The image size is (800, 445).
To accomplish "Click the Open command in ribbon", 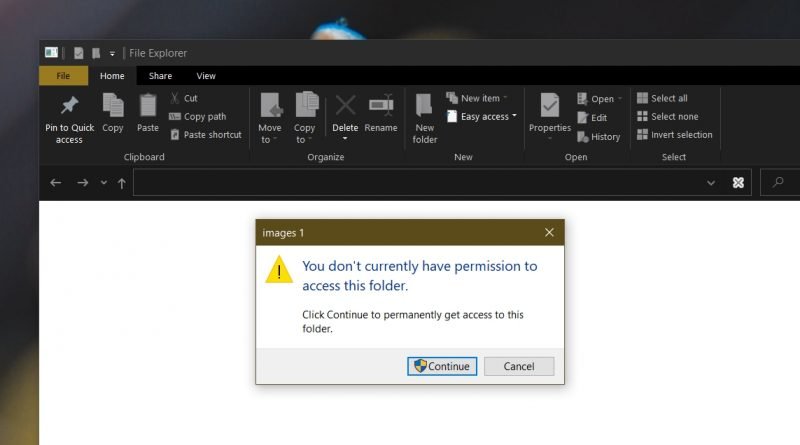I will click(x=599, y=98).
